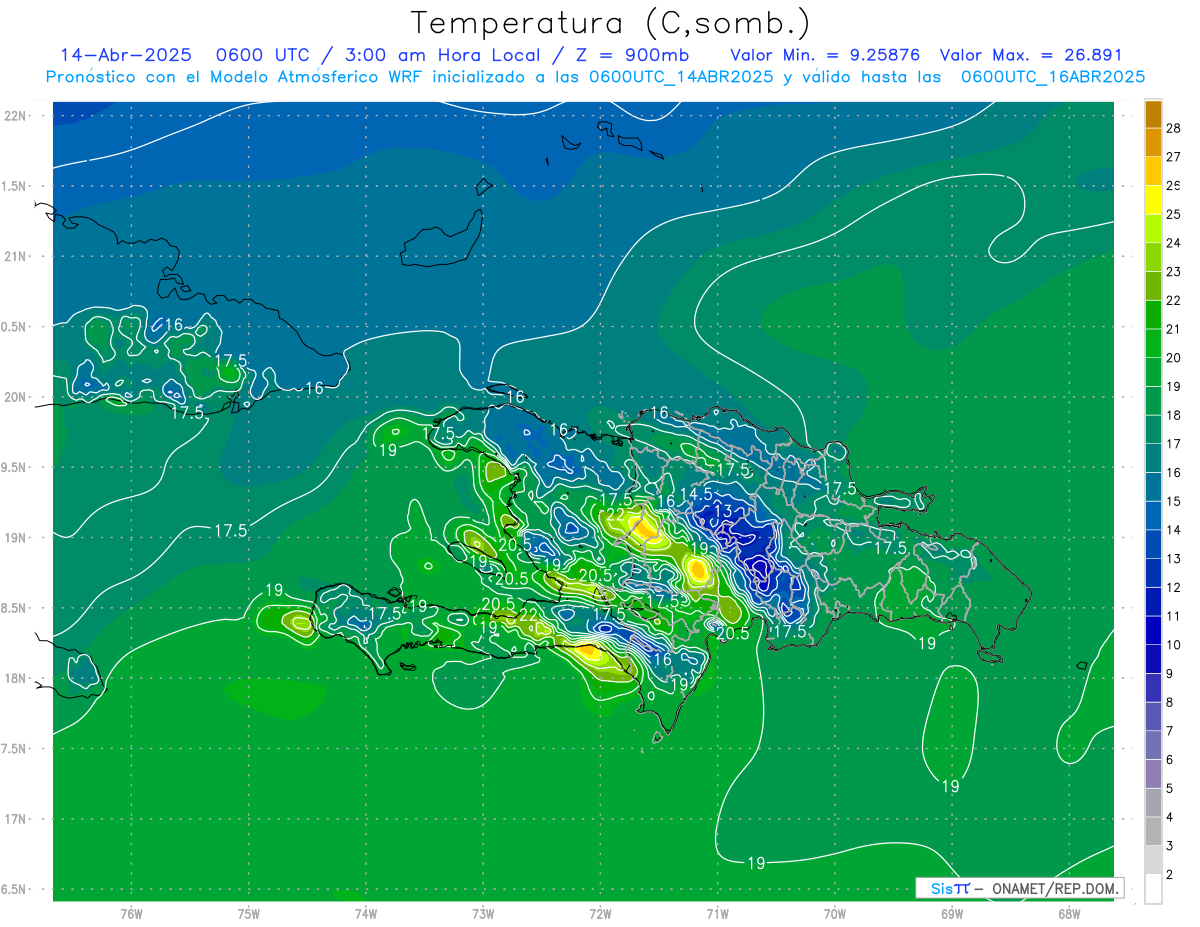1200x927 pixels.
Task: Click the colorbar label "12"
Action: [1174, 587]
